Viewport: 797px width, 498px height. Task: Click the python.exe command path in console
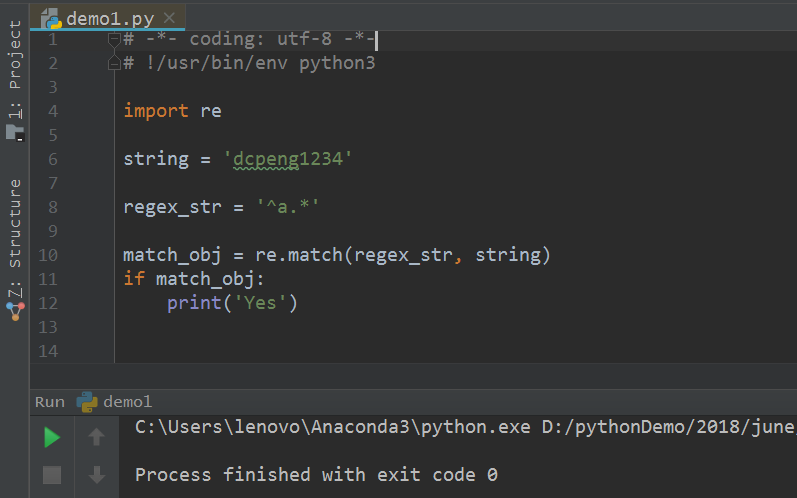pyautogui.click(x=332, y=427)
